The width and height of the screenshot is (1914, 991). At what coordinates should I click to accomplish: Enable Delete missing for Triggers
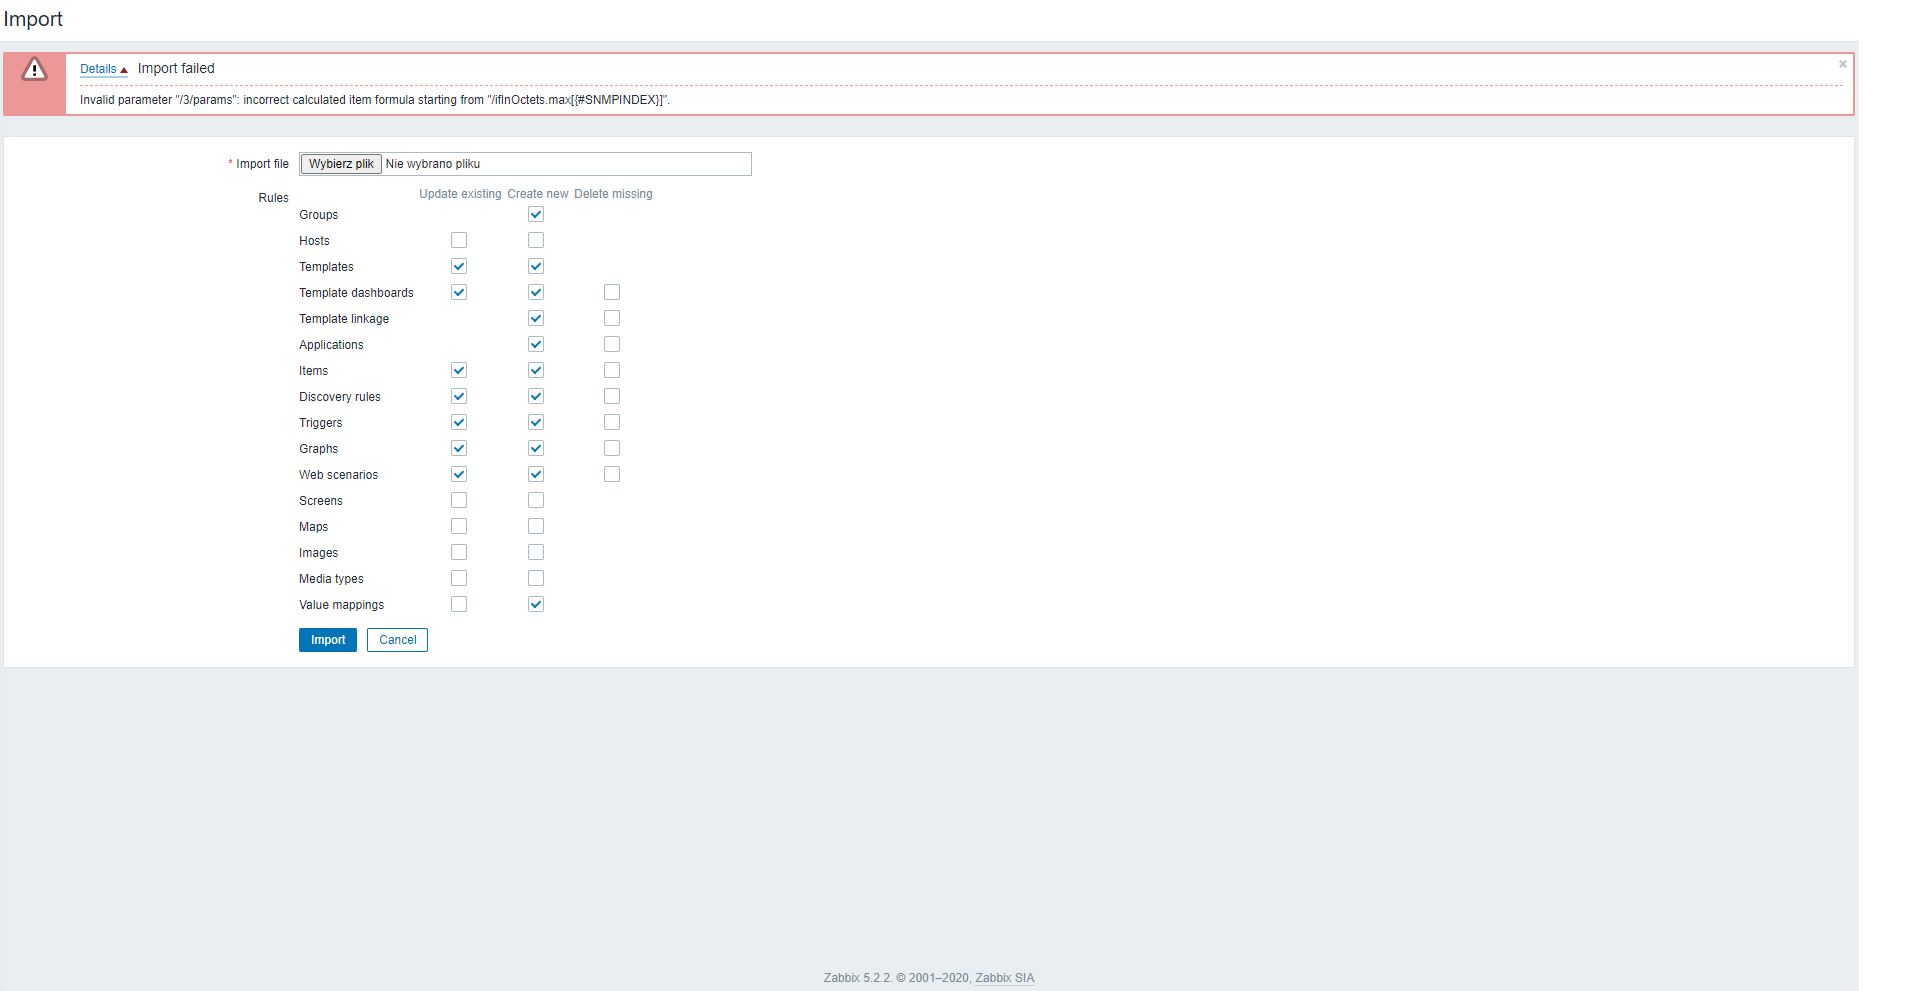click(x=612, y=422)
